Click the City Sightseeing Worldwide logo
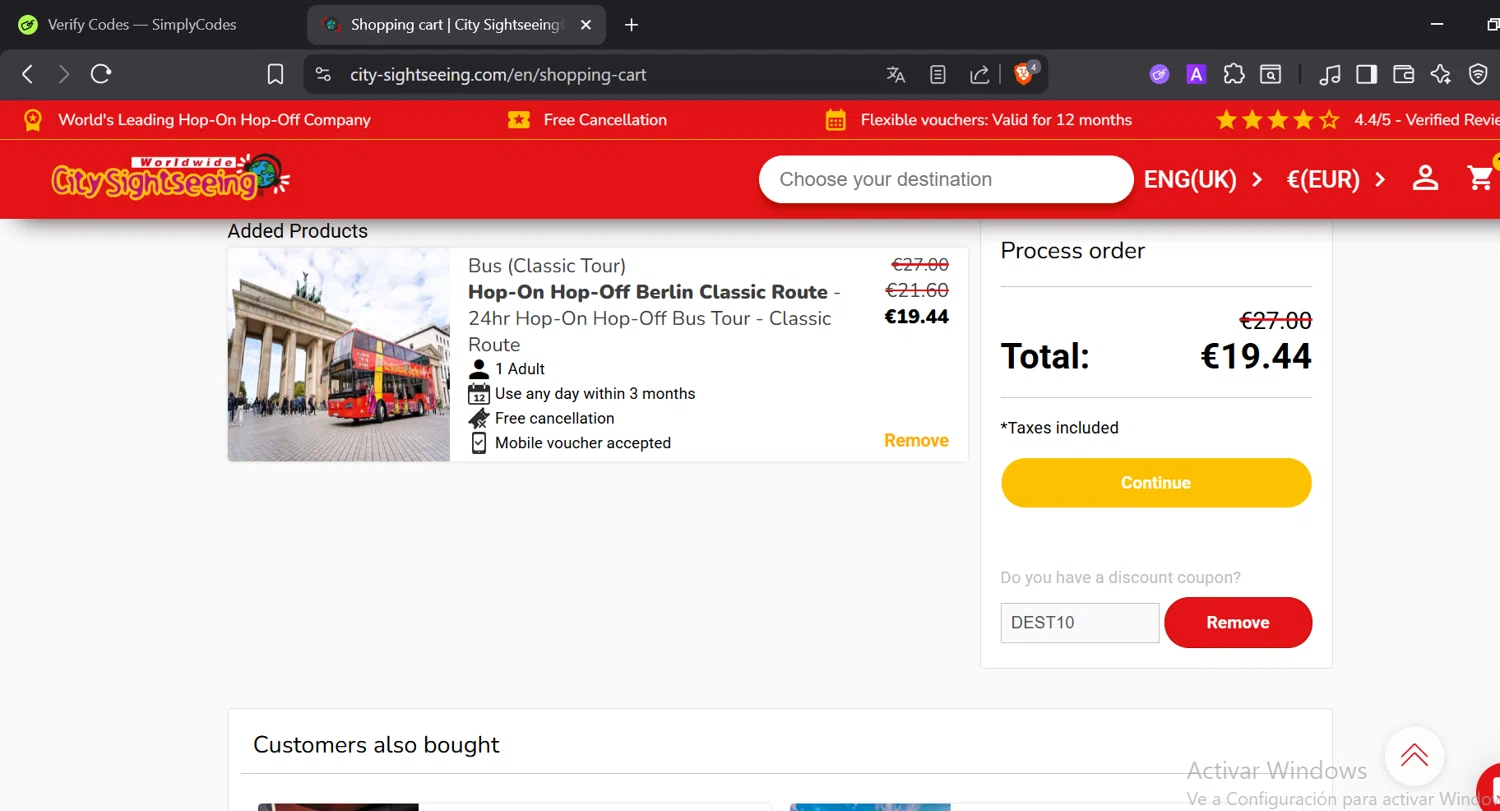Screen dimensions: 1500x811 click(x=170, y=178)
